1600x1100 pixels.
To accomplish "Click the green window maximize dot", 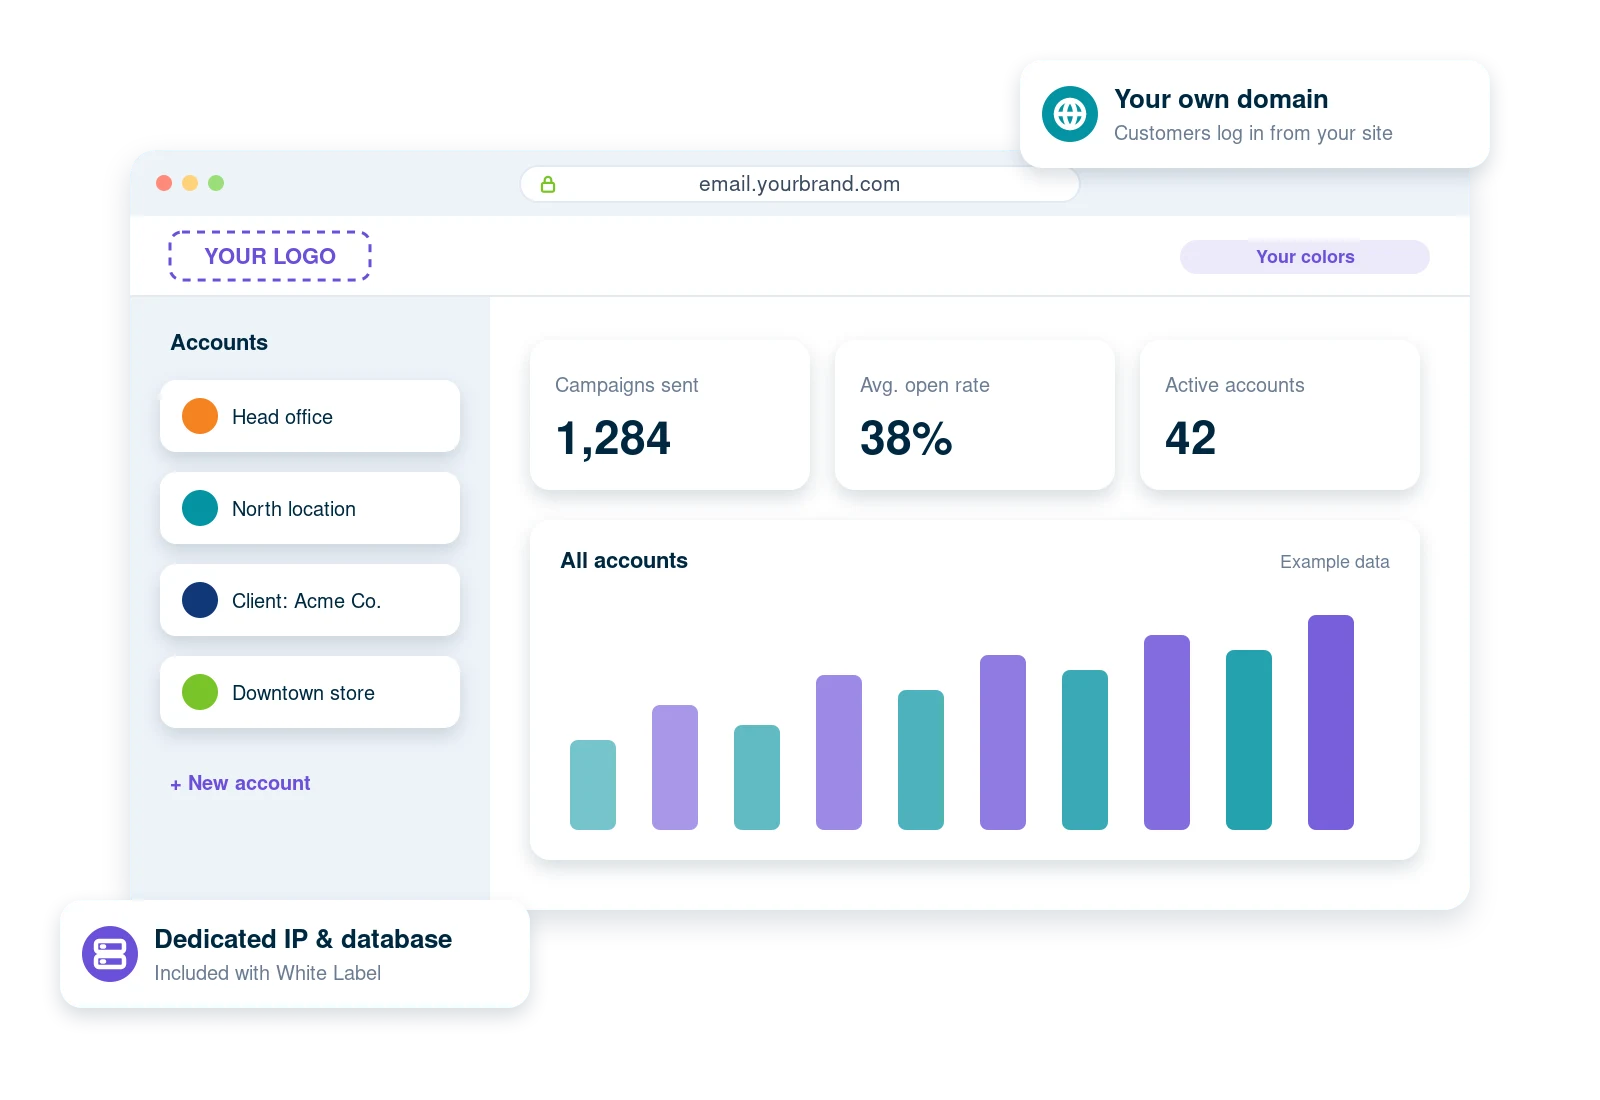I will (x=216, y=183).
